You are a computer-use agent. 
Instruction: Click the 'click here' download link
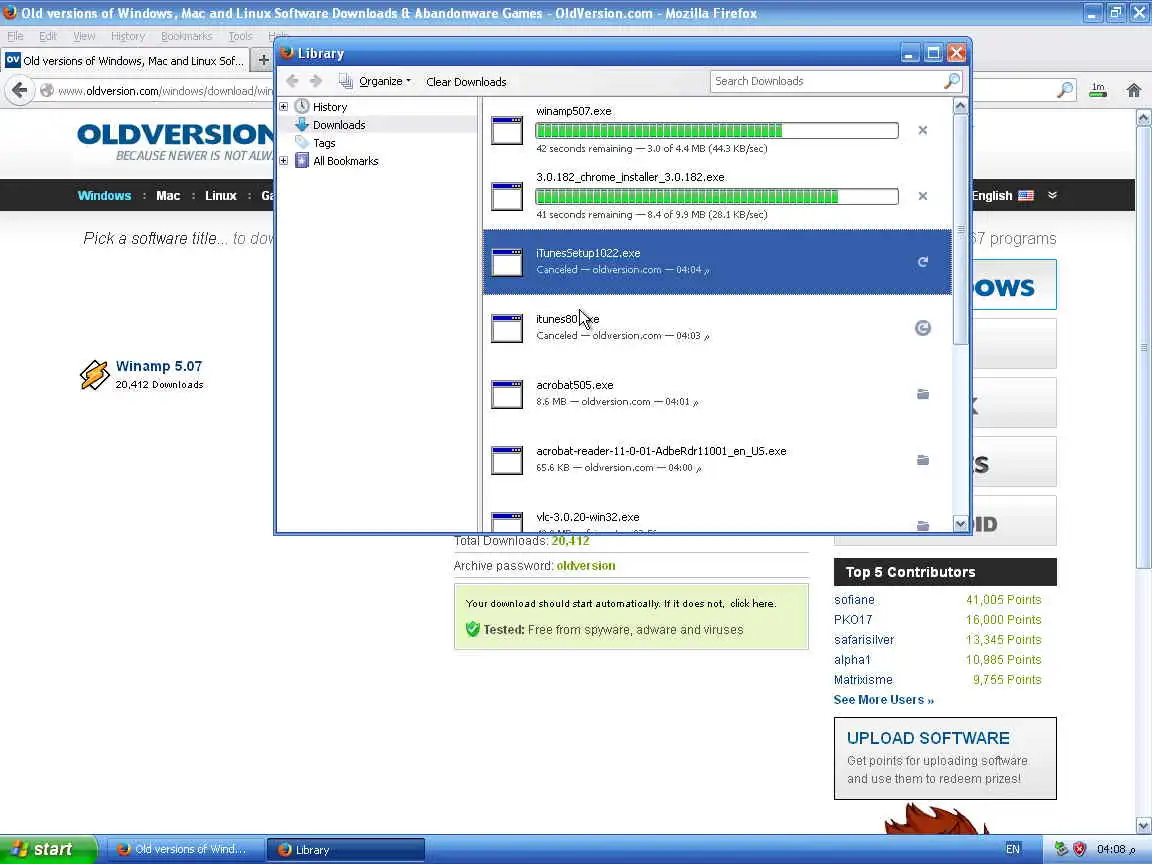tap(752, 603)
